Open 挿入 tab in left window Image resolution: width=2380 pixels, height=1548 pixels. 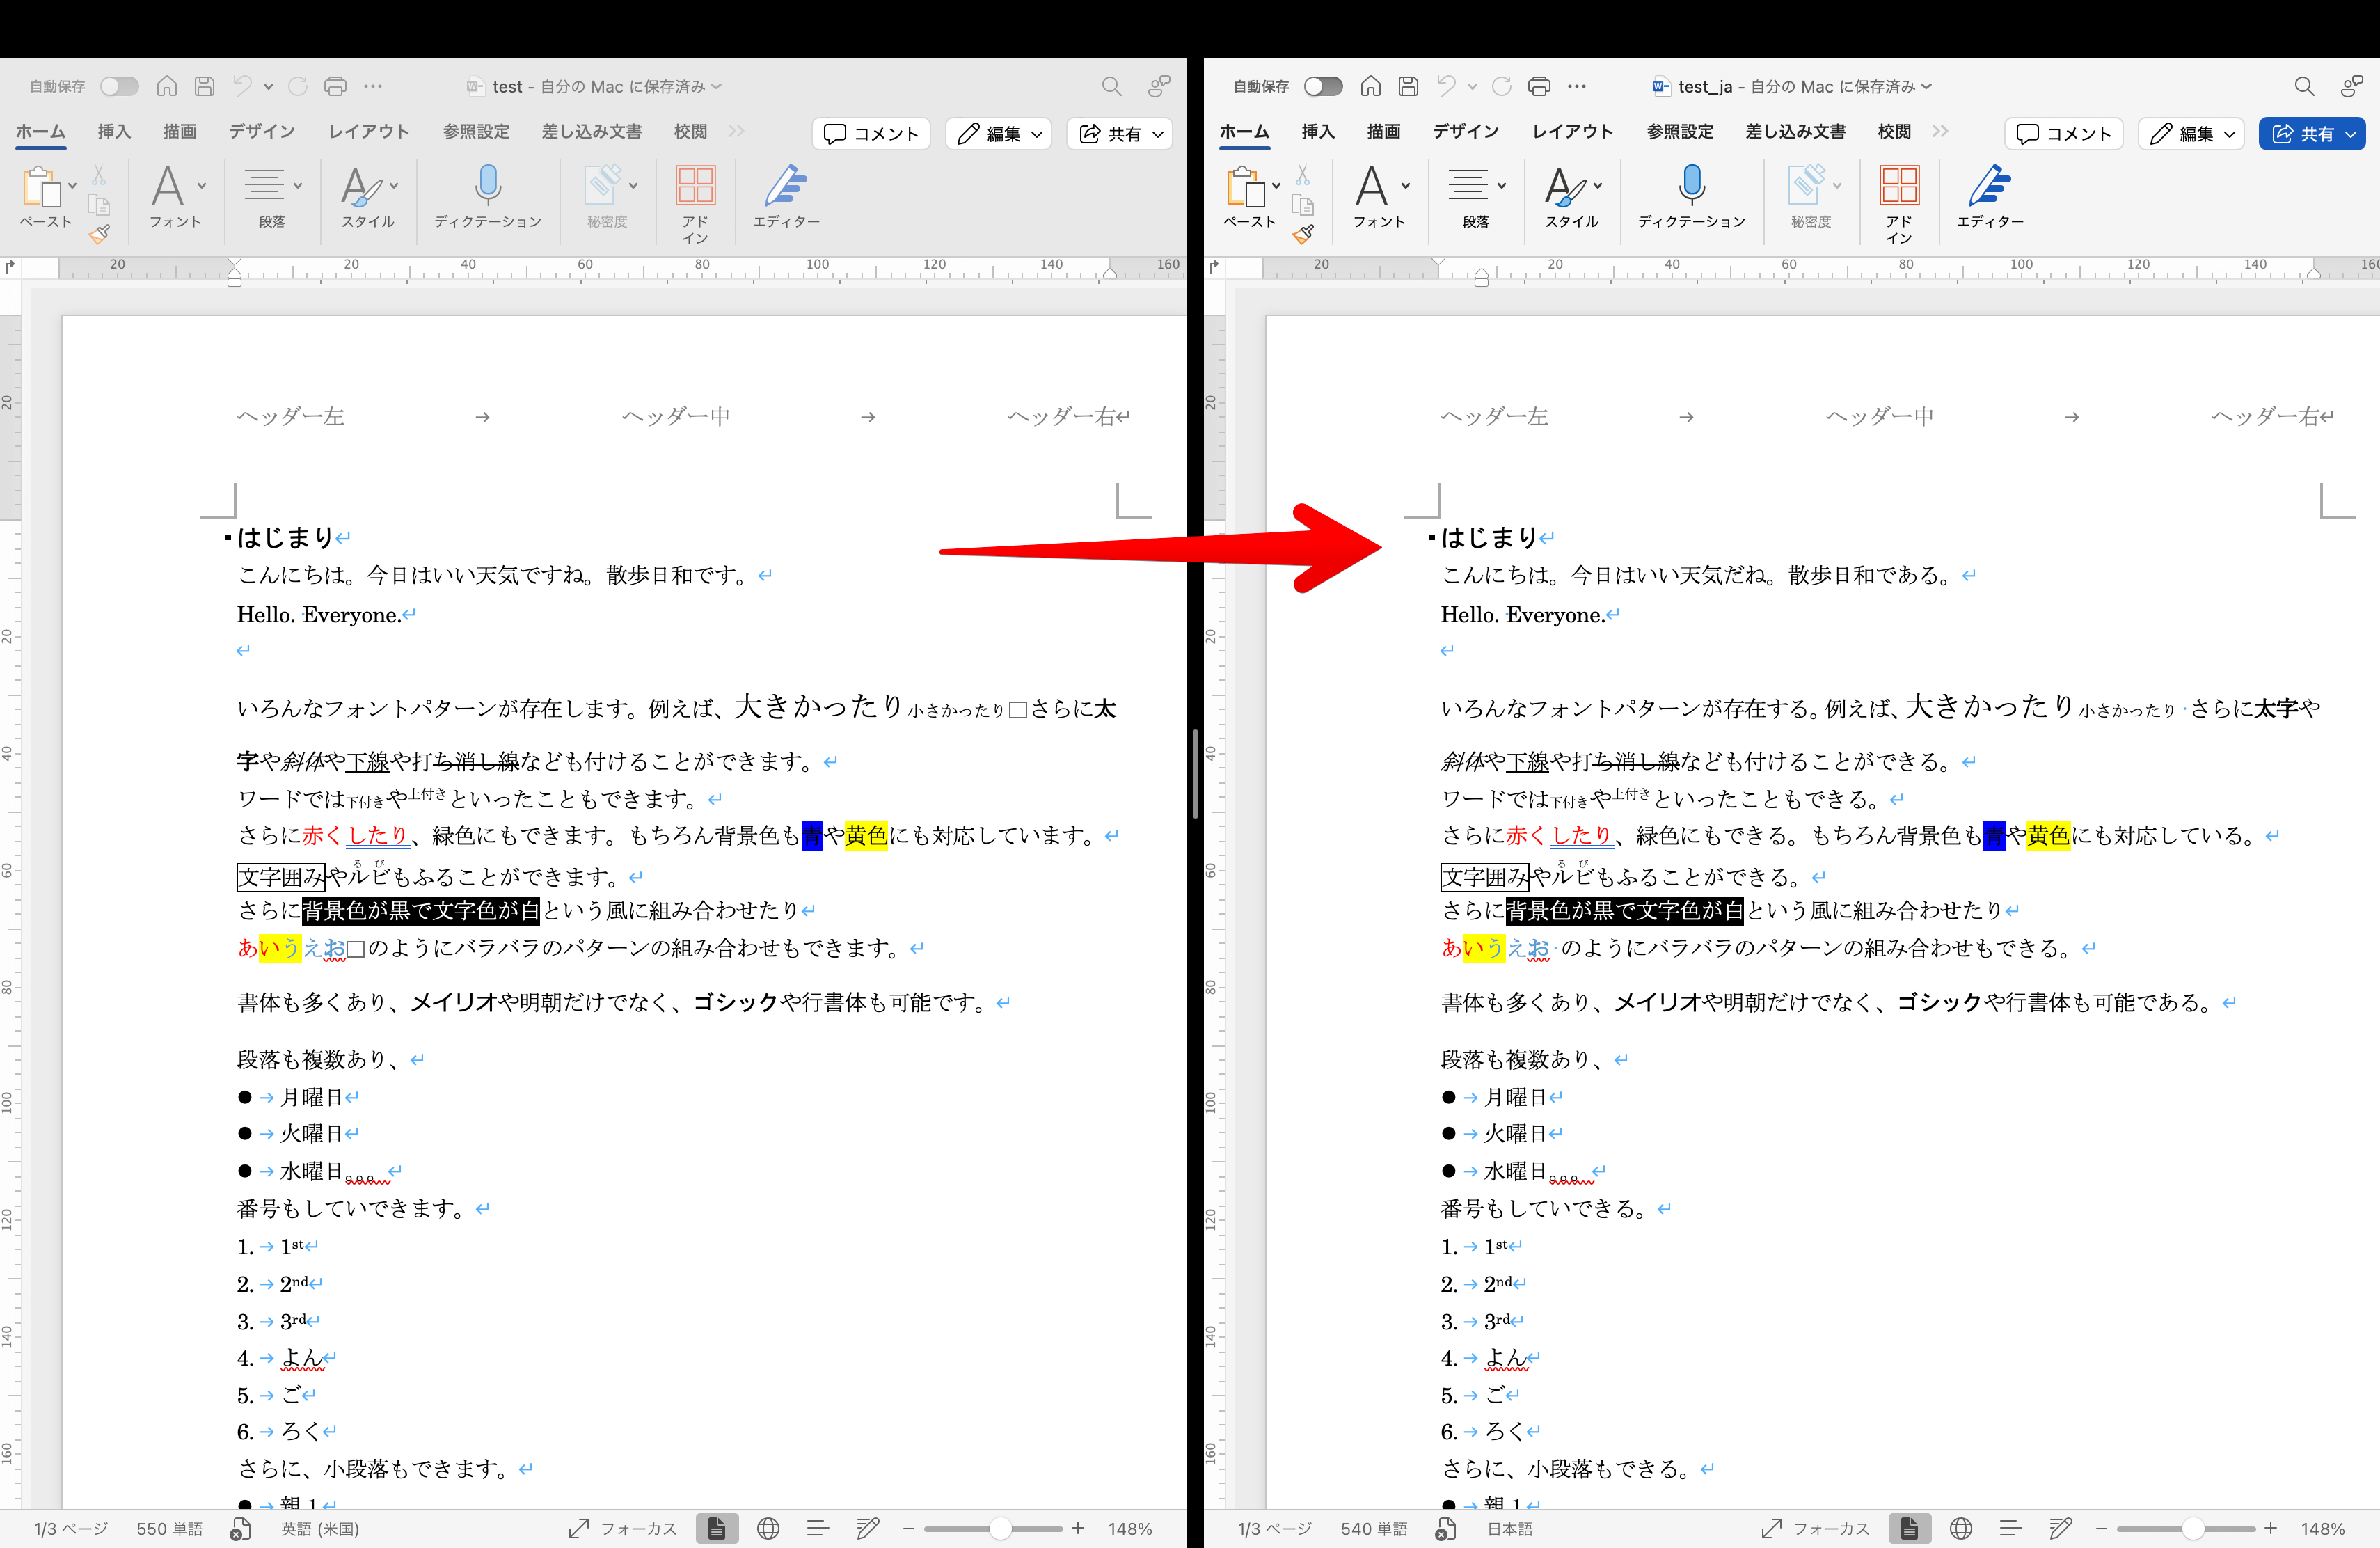(x=114, y=132)
